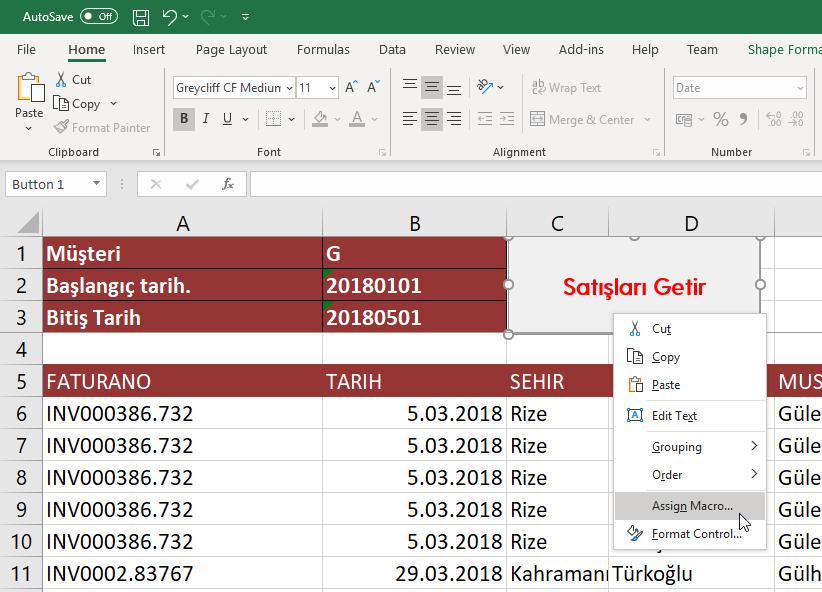This screenshot has width=822, height=592.
Task: Click the Save icon in title bar
Action: click(x=141, y=17)
